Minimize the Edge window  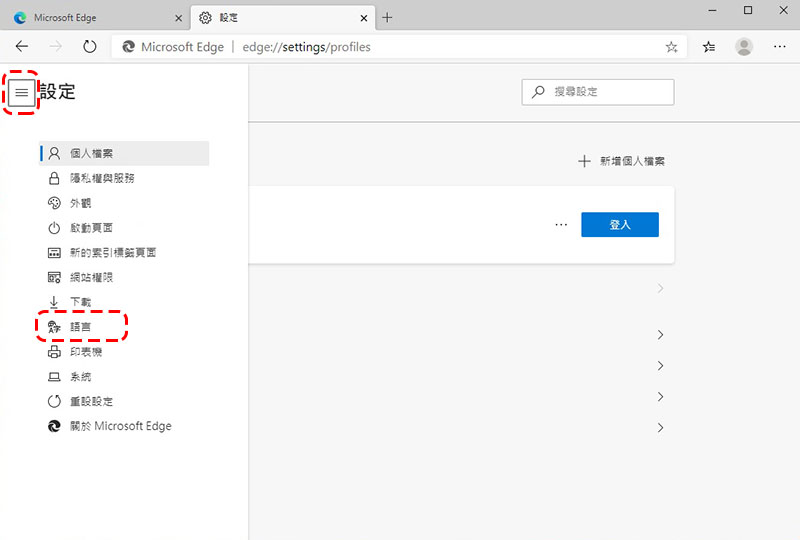point(712,10)
